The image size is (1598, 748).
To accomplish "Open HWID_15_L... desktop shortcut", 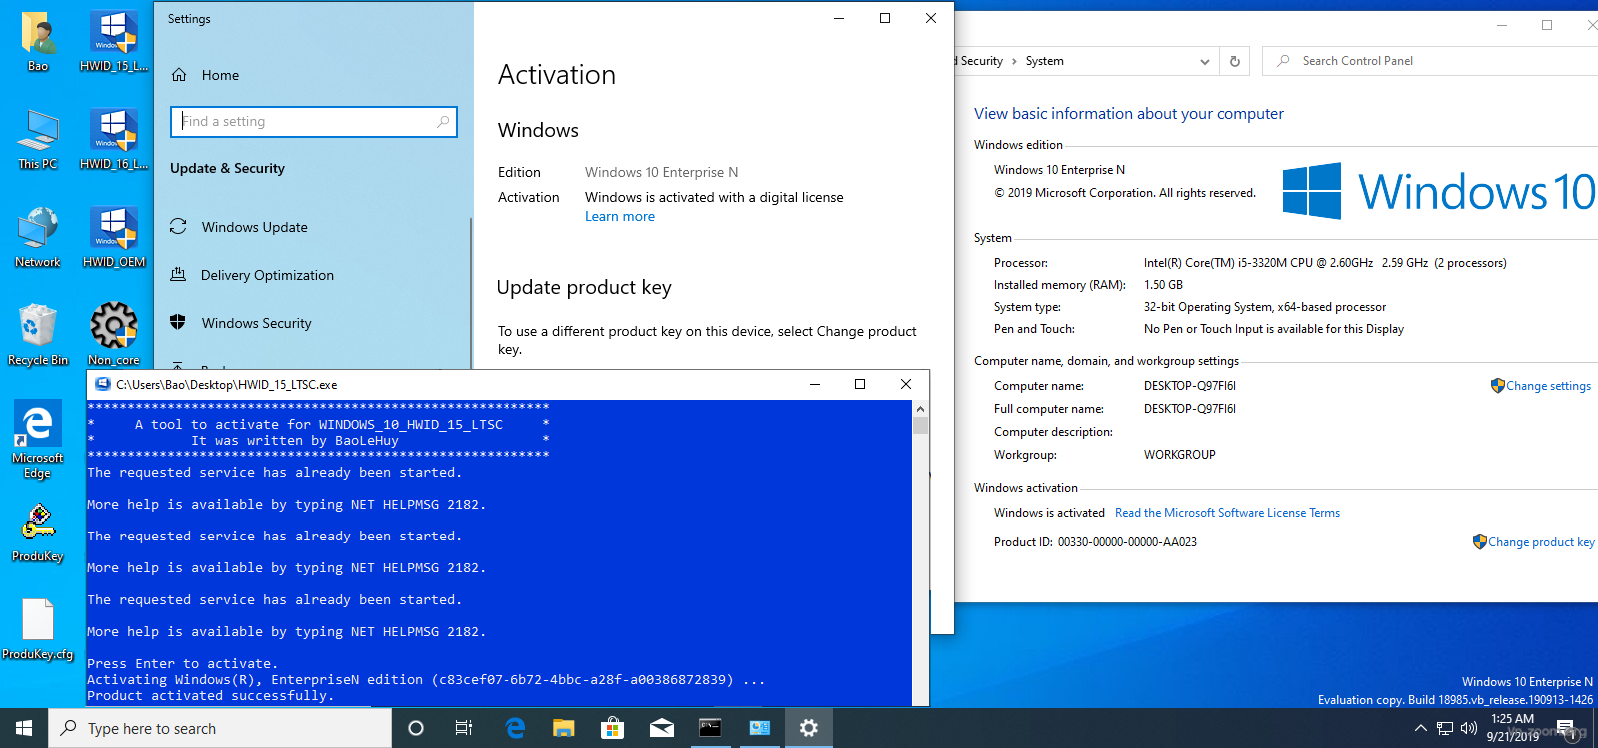I will (113, 42).
